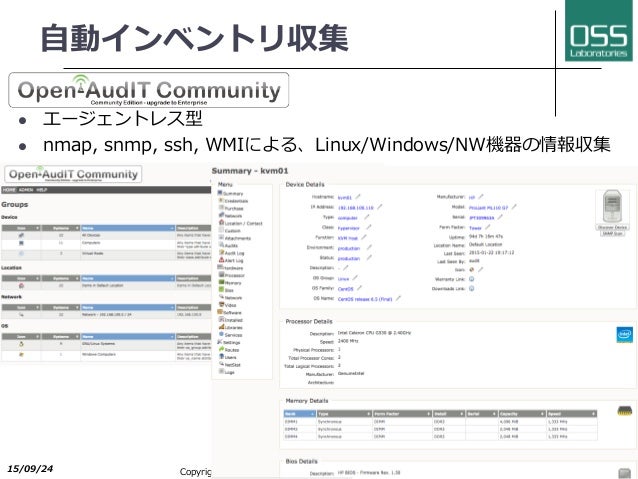Open the Downloads Link globe icon
The height and width of the screenshot is (479, 638).
(x=472, y=289)
